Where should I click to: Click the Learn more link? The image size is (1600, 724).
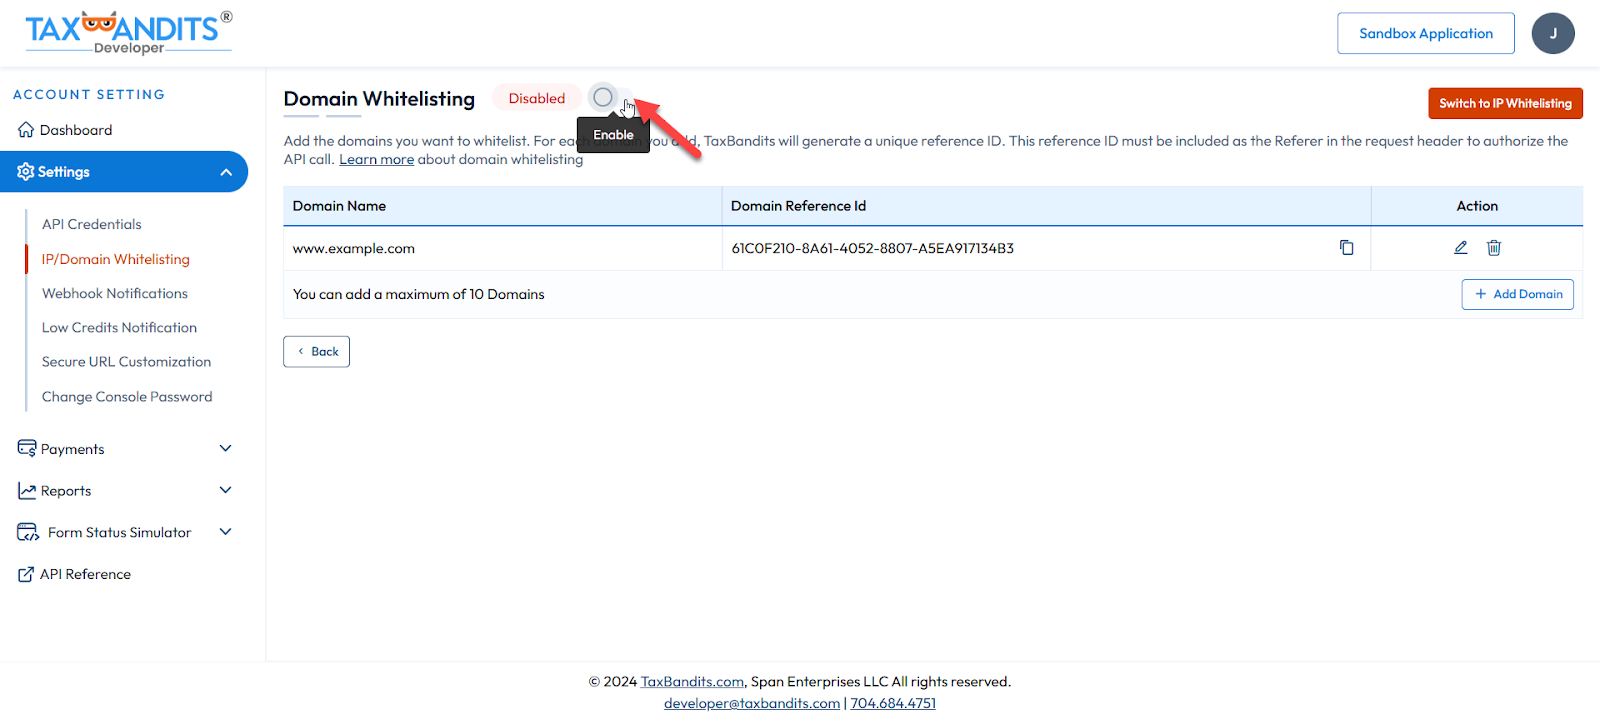click(376, 160)
